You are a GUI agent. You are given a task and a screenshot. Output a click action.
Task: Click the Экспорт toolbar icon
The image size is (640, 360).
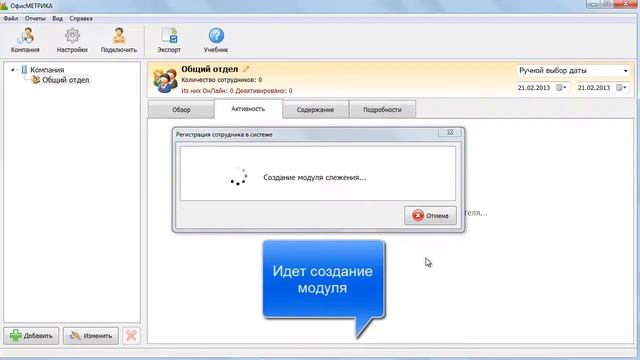coord(169,40)
